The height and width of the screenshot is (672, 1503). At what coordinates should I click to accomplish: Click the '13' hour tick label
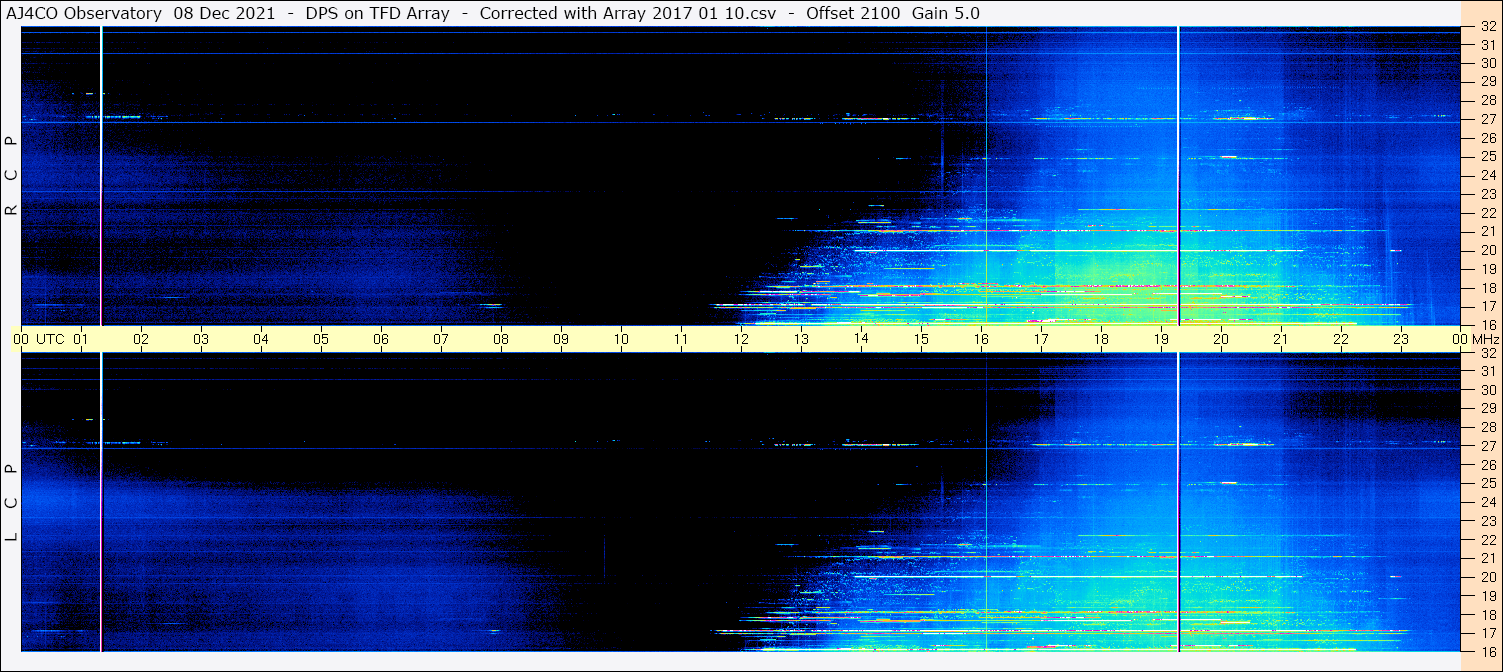tap(801, 339)
